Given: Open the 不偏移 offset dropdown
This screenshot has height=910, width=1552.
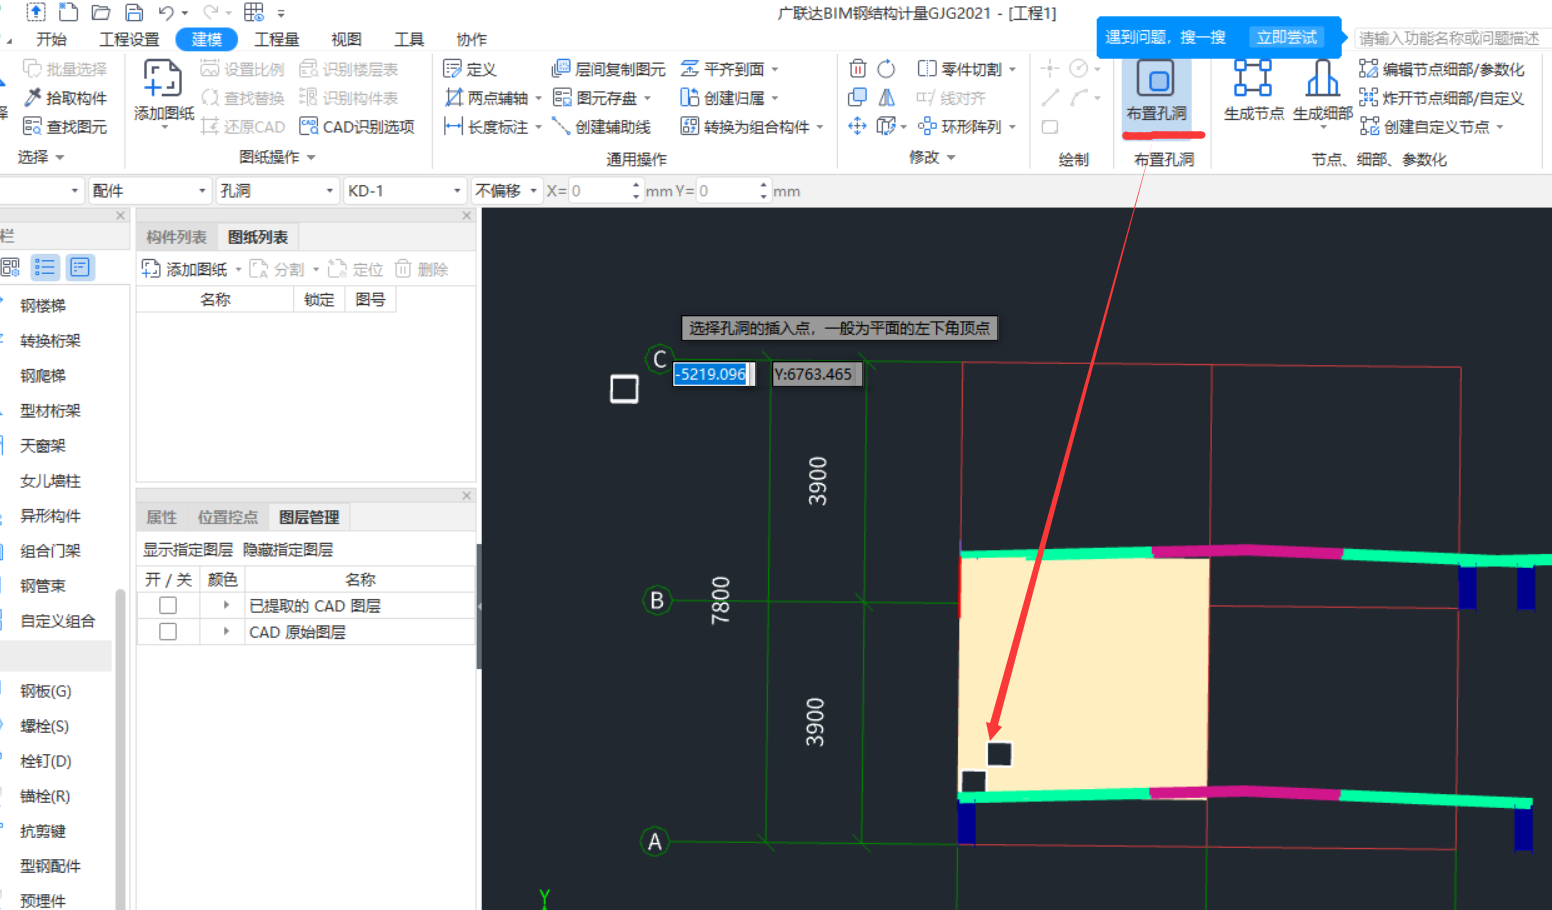Looking at the screenshot, I should coord(506,191).
